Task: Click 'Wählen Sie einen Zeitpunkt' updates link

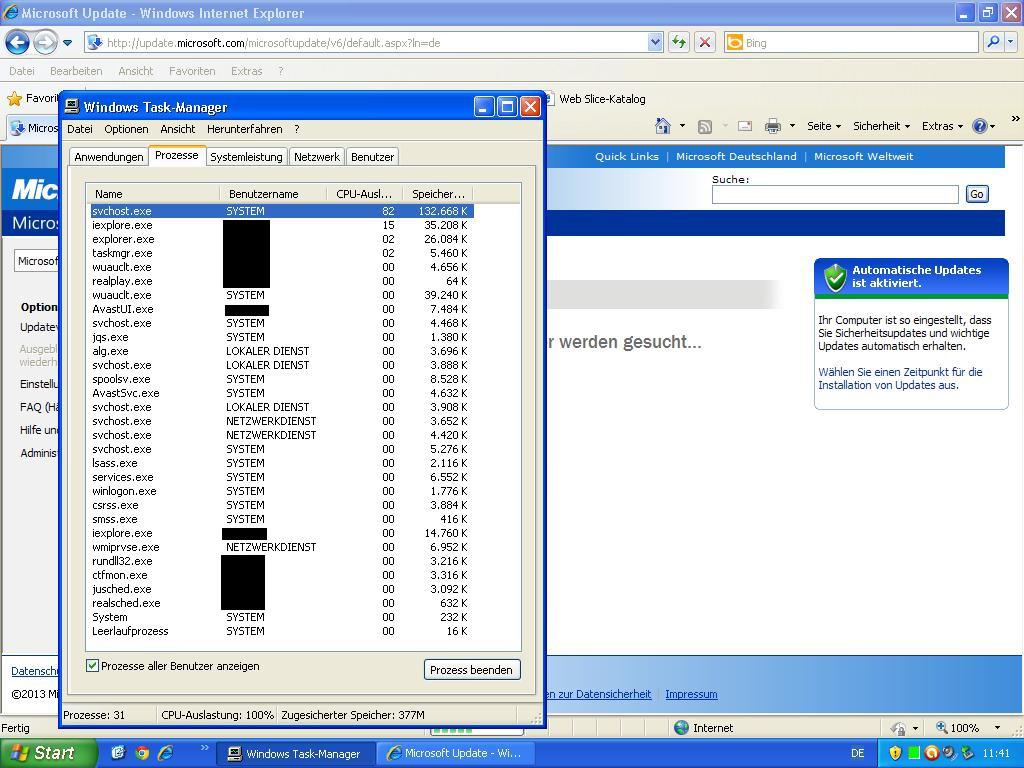Action: click(x=900, y=379)
